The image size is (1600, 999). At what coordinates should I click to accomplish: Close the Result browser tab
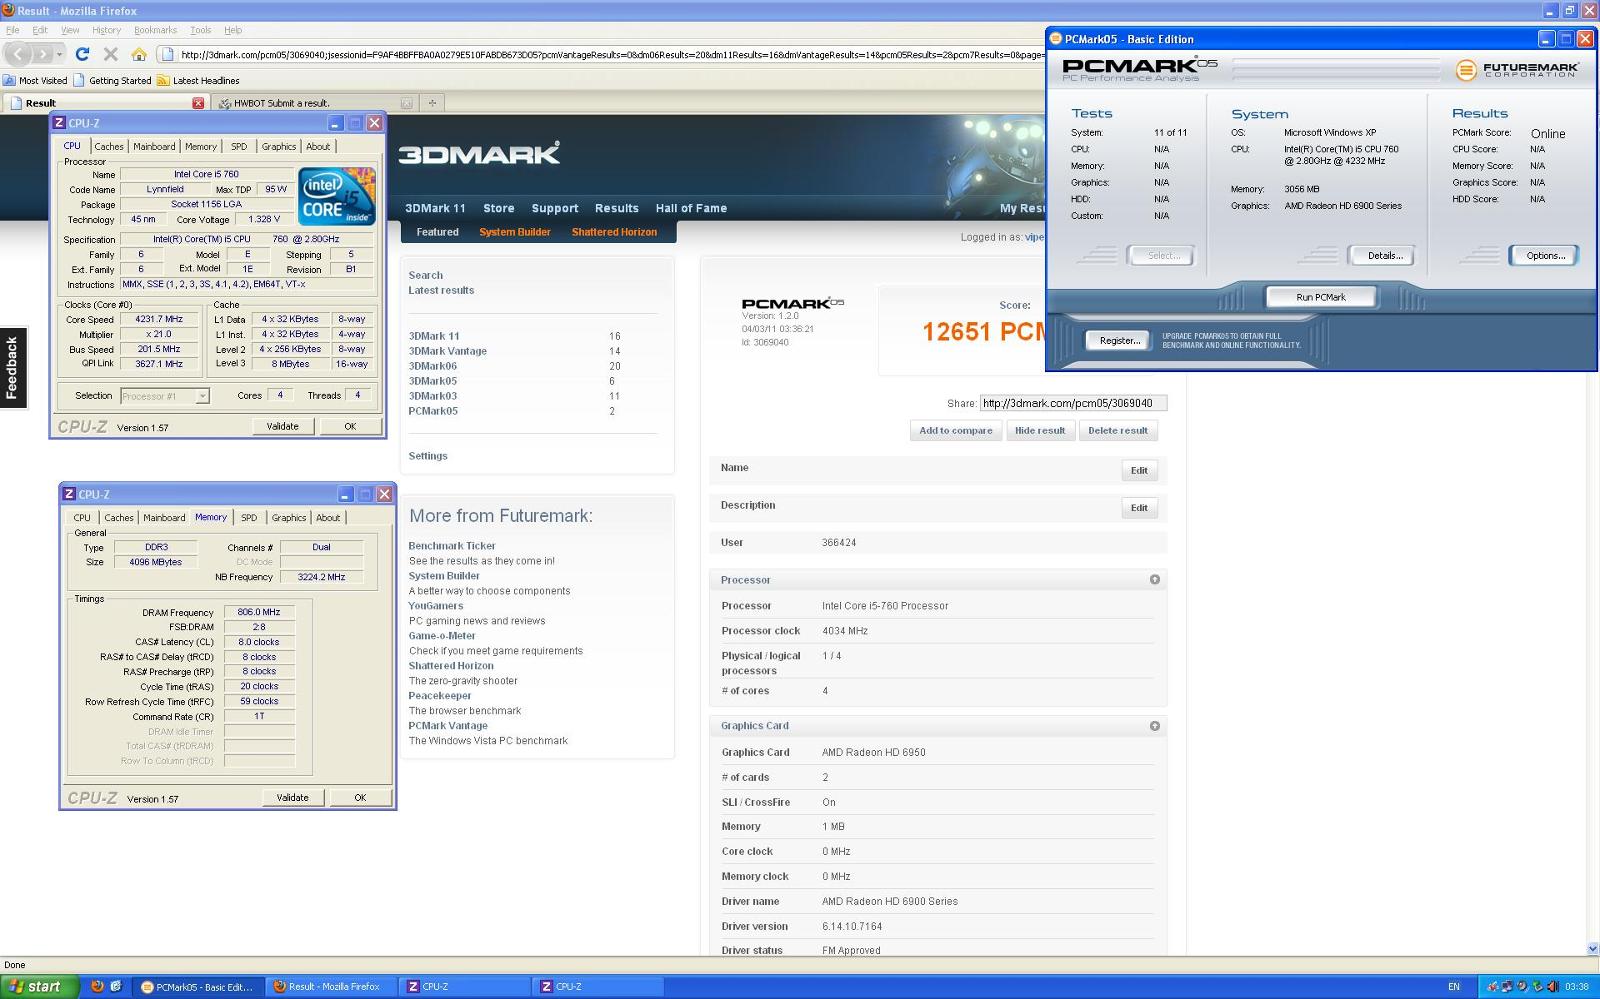(x=198, y=103)
